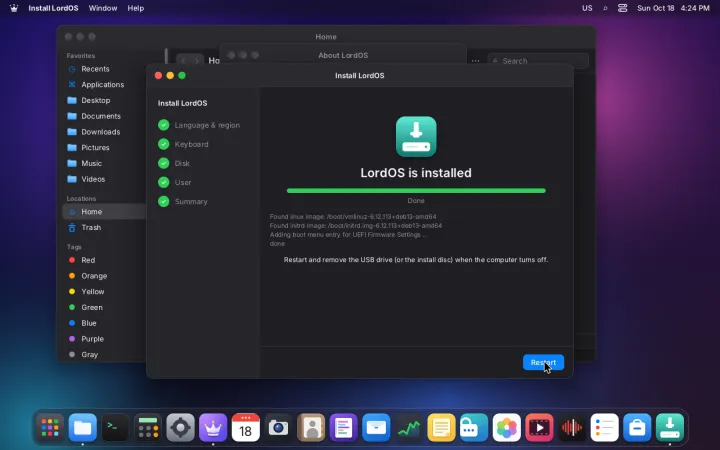Viewport: 720px width, 450px height.
Task: Click the 'Done' status text
Action: [x=416, y=201]
